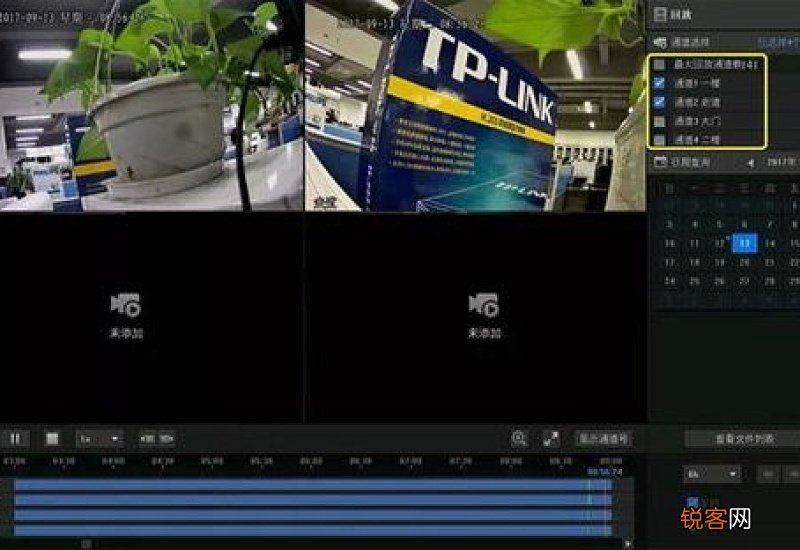This screenshot has height=550, width=800.
Task: Click the second blue recording track
Action: pos(313,500)
